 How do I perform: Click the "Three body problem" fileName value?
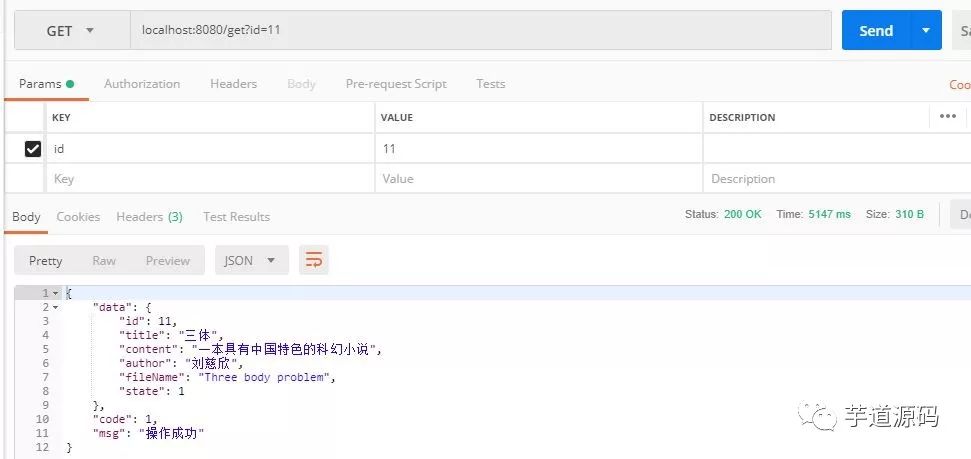tap(264, 377)
